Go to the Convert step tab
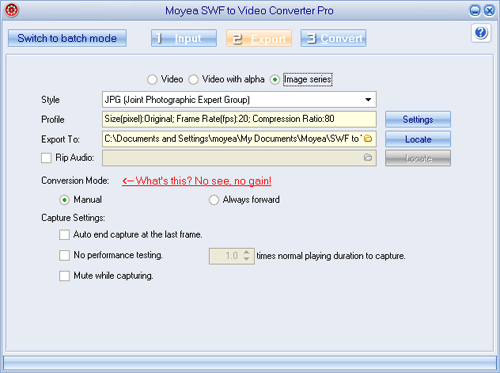The image size is (500, 373). point(333,38)
